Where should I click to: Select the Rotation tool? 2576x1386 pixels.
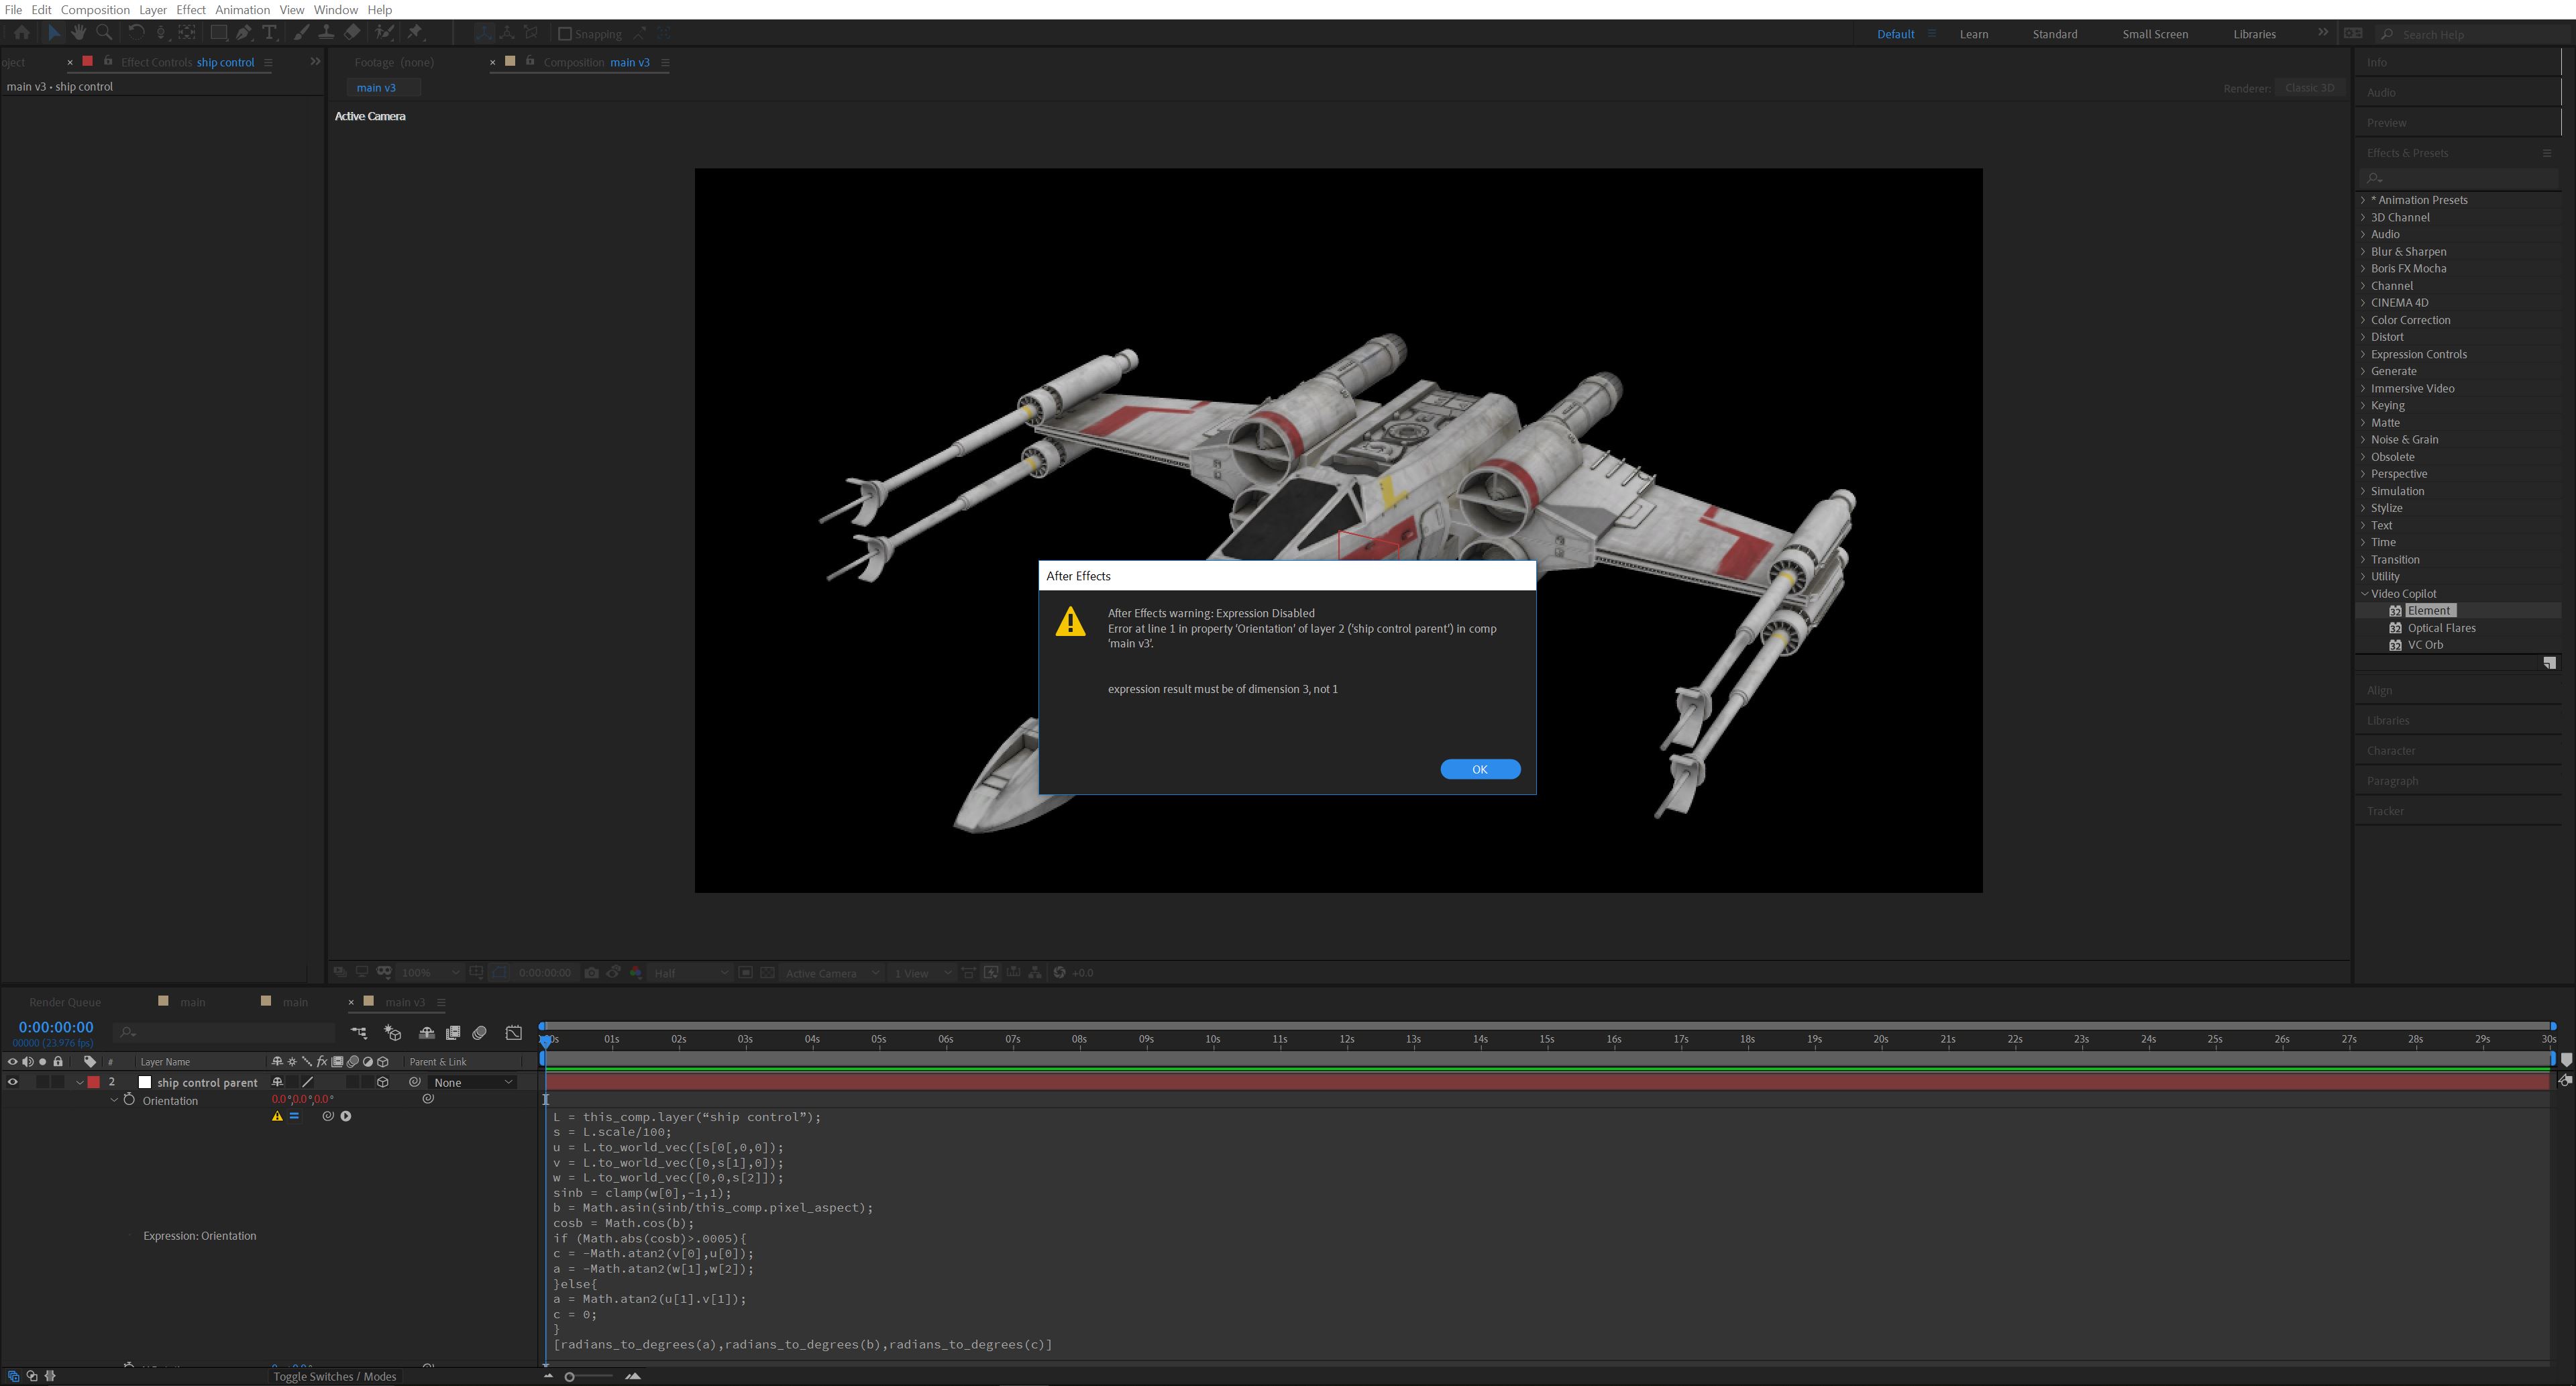point(137,33)
